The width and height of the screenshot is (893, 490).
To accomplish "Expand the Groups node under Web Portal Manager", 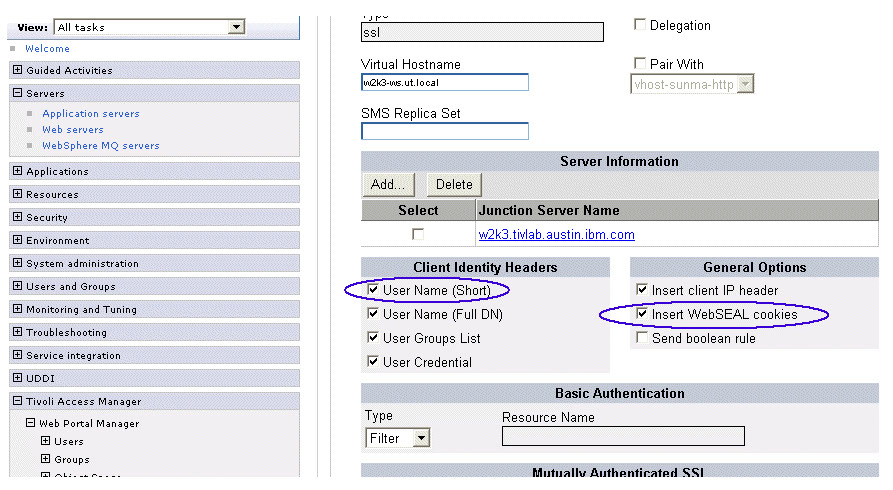I will [x=46, y=459].
